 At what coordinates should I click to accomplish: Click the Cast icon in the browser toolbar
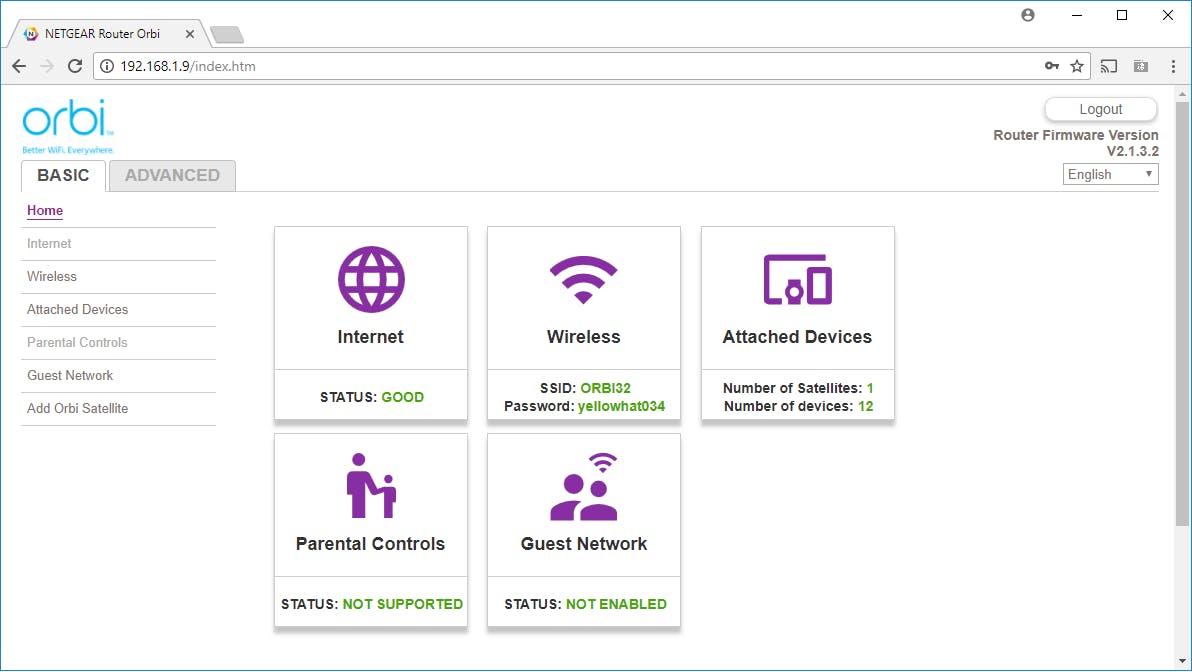coord(1109,66)
